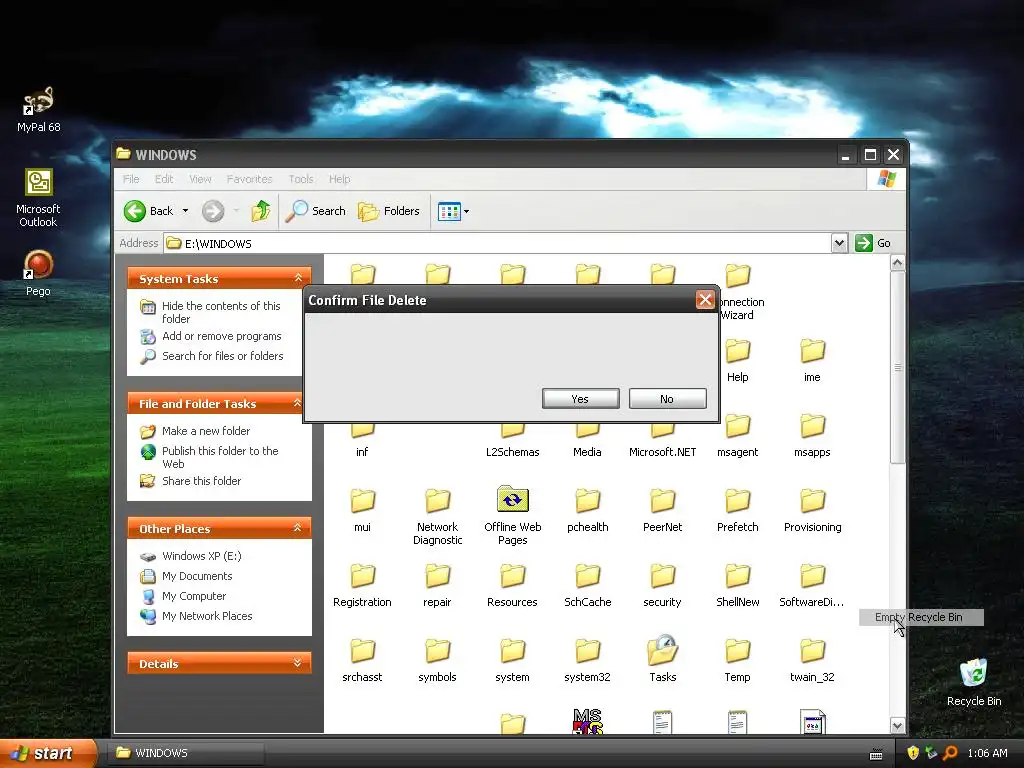
Task: Select the twain_32 folder
Action: click(812, 660)
